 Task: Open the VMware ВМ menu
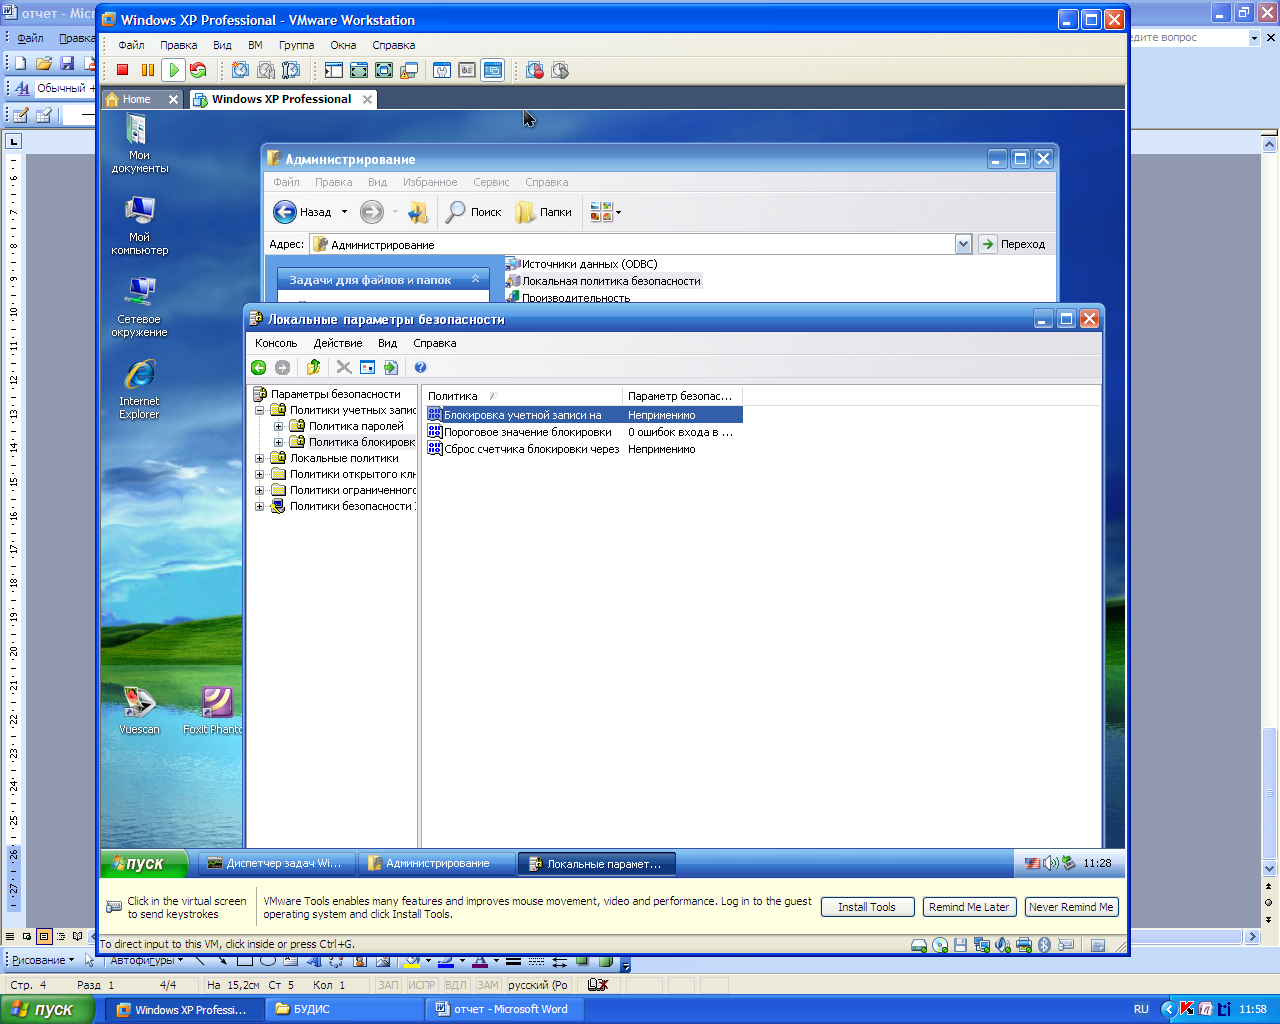click(x=255, y=45)
